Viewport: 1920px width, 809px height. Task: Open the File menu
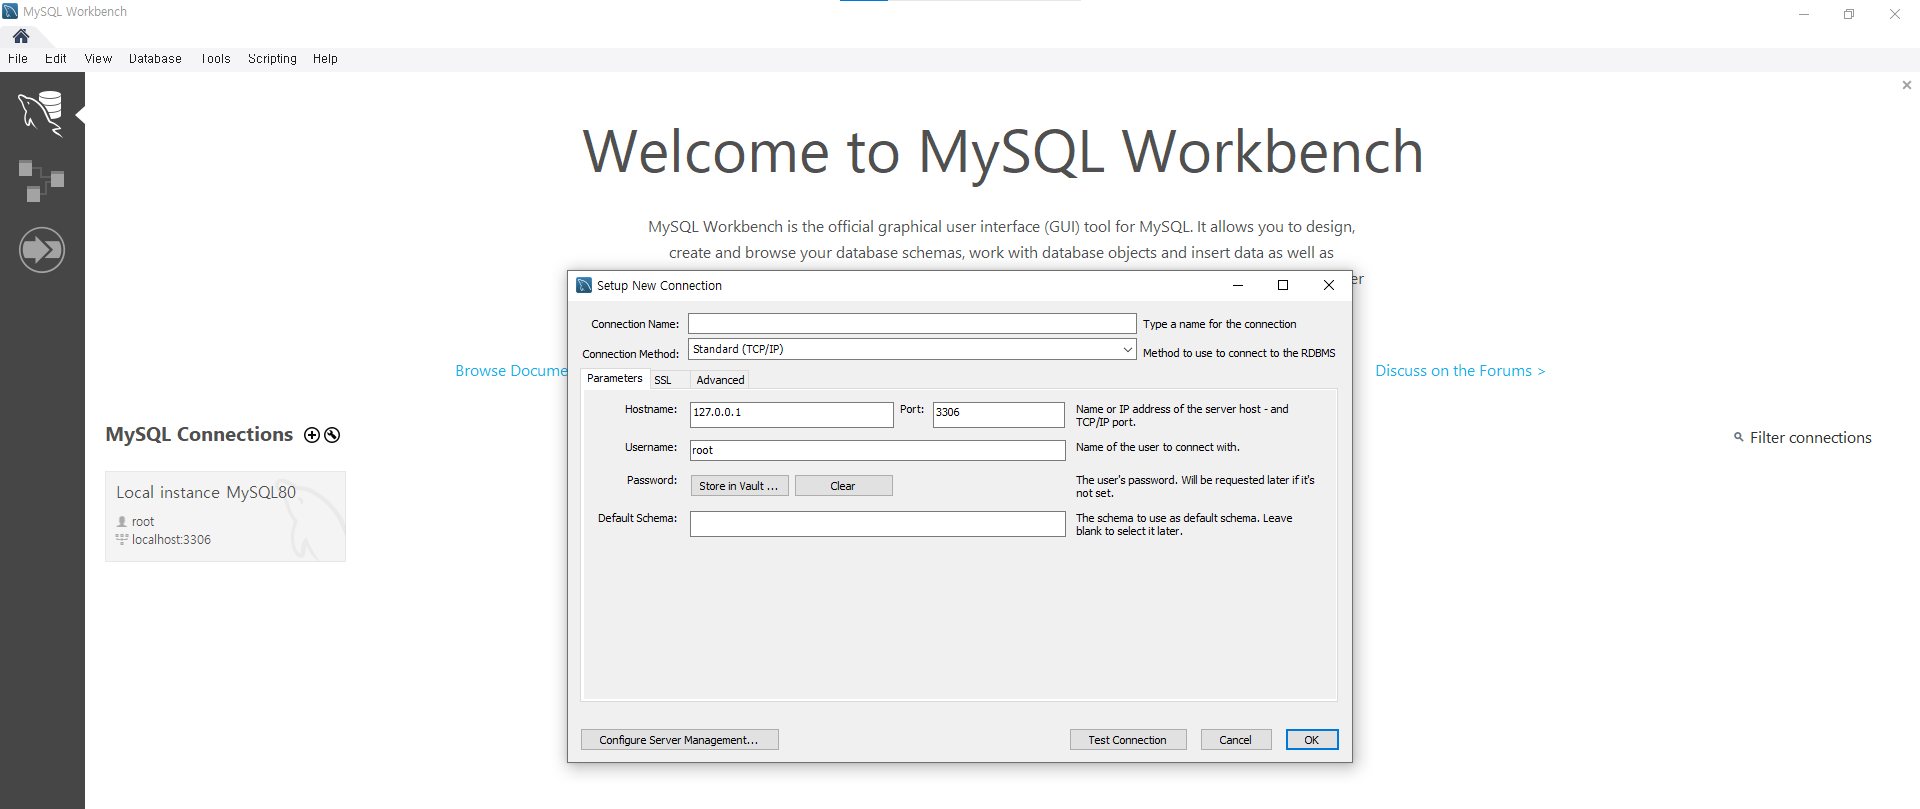(18, 59)
